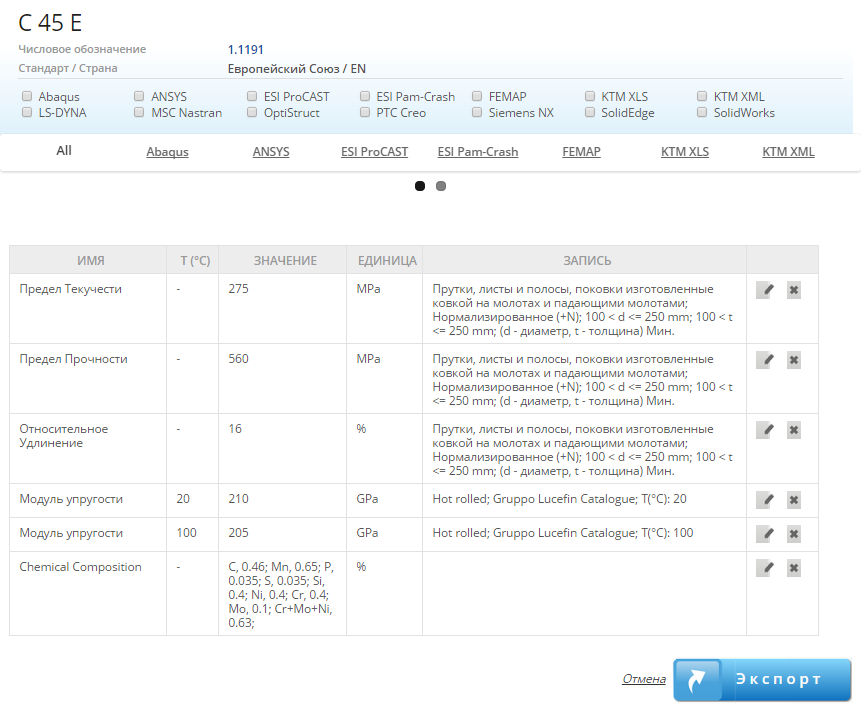
Task: Go to second tab carousel page dot
Action: pos(441,186)
